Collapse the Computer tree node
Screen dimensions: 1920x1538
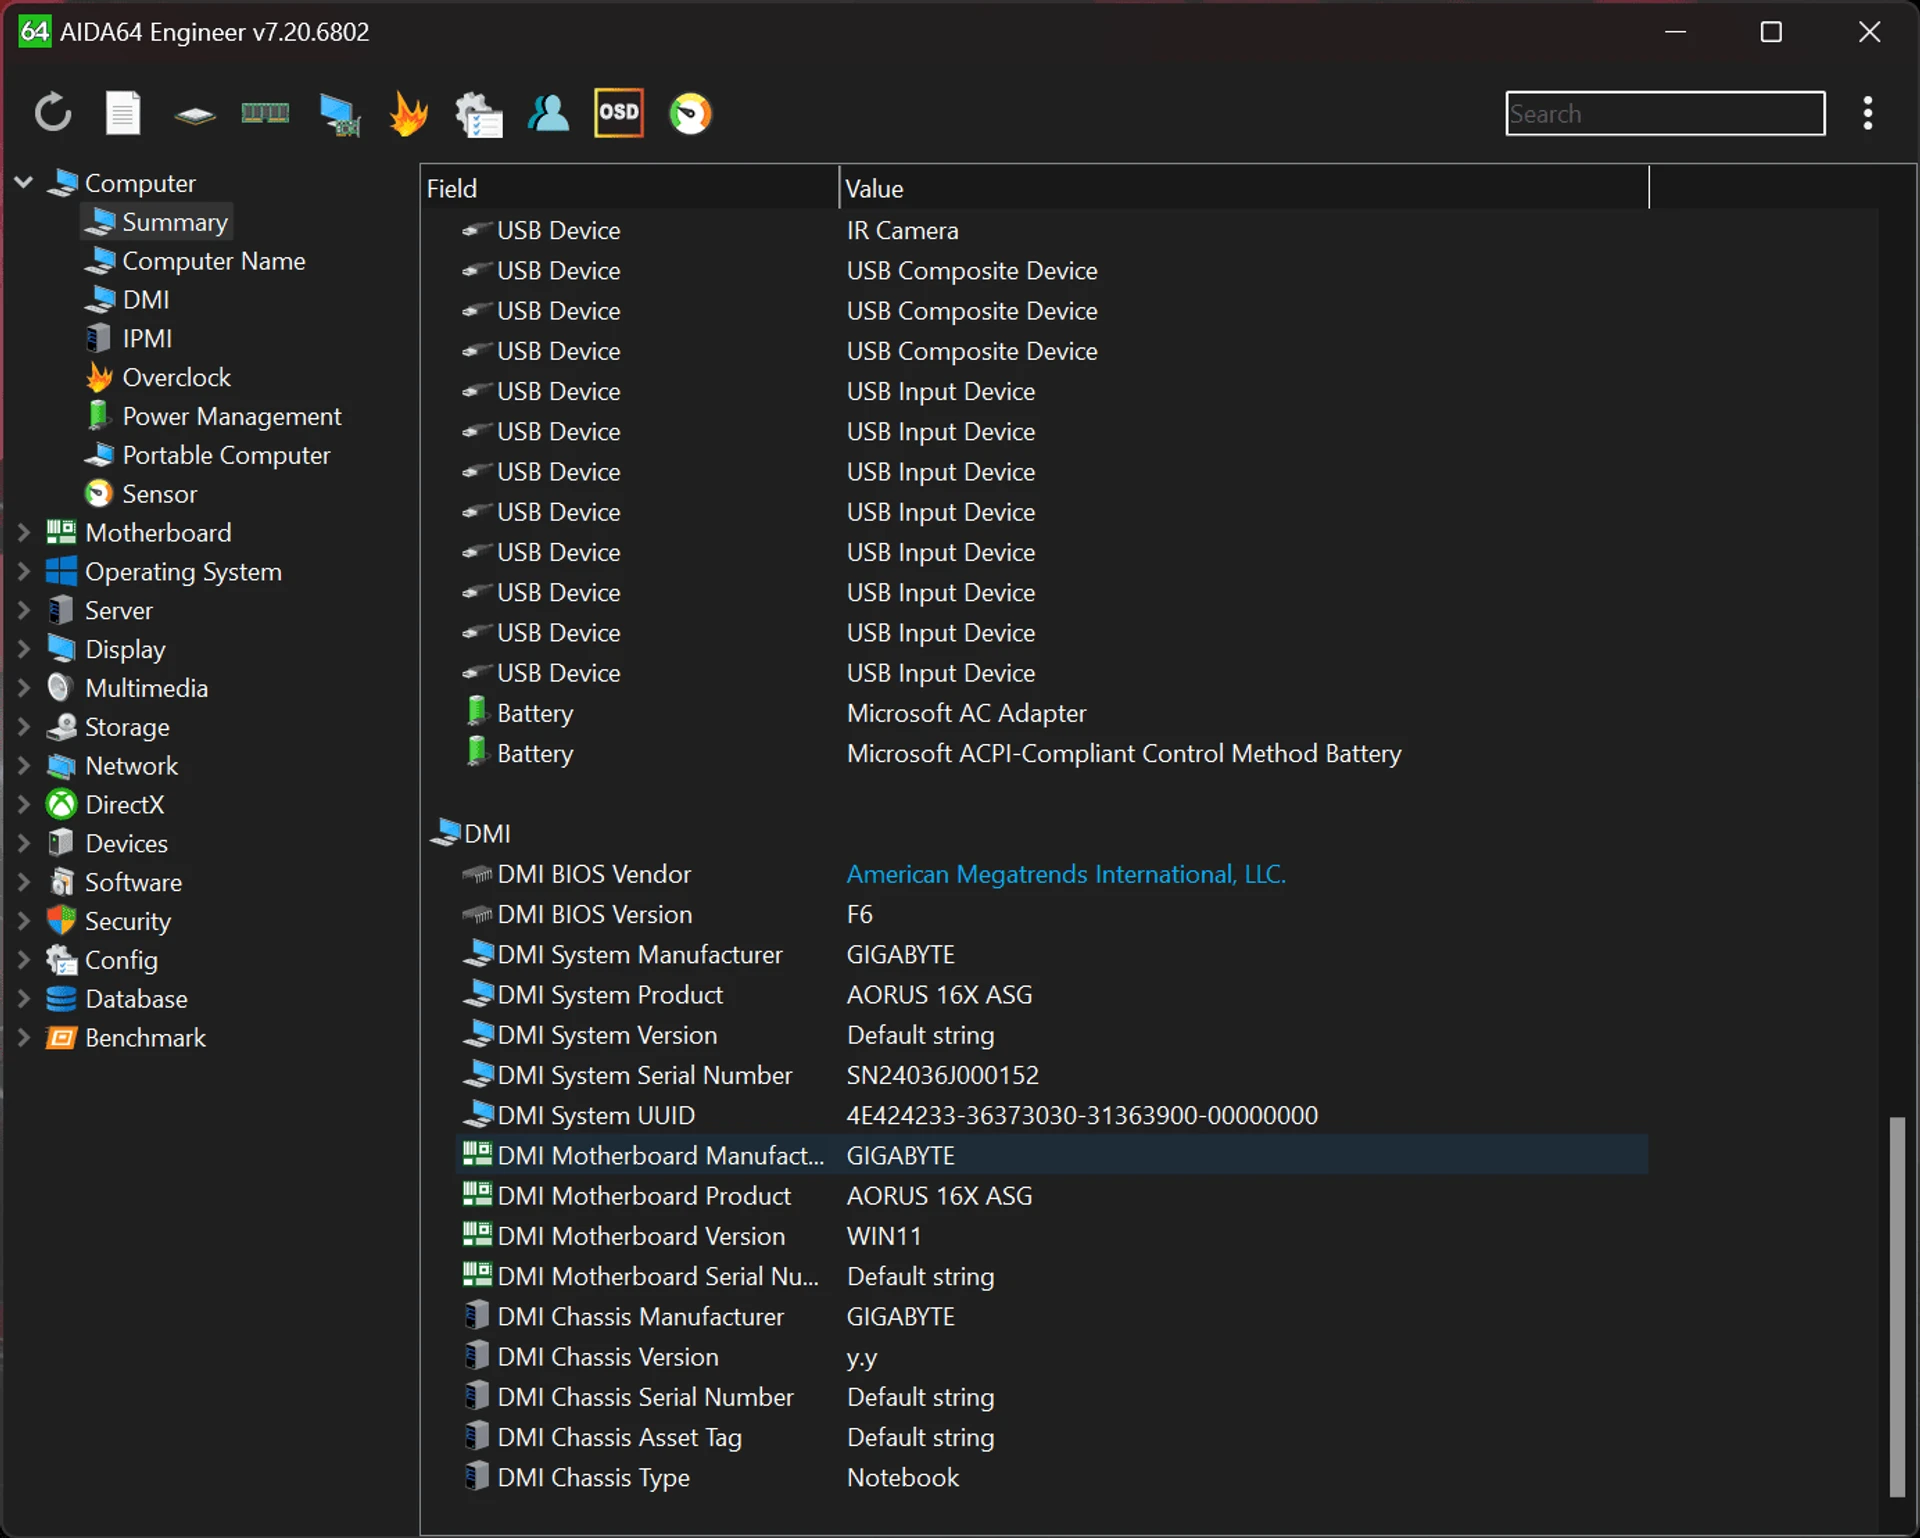tap(24, 182)
